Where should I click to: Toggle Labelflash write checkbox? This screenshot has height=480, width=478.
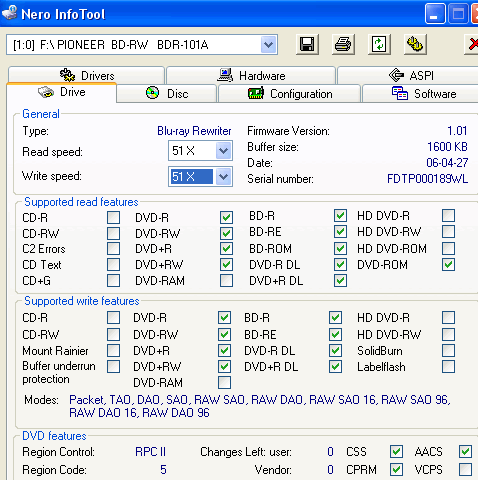pyautogui.click(x=448, y=366)
